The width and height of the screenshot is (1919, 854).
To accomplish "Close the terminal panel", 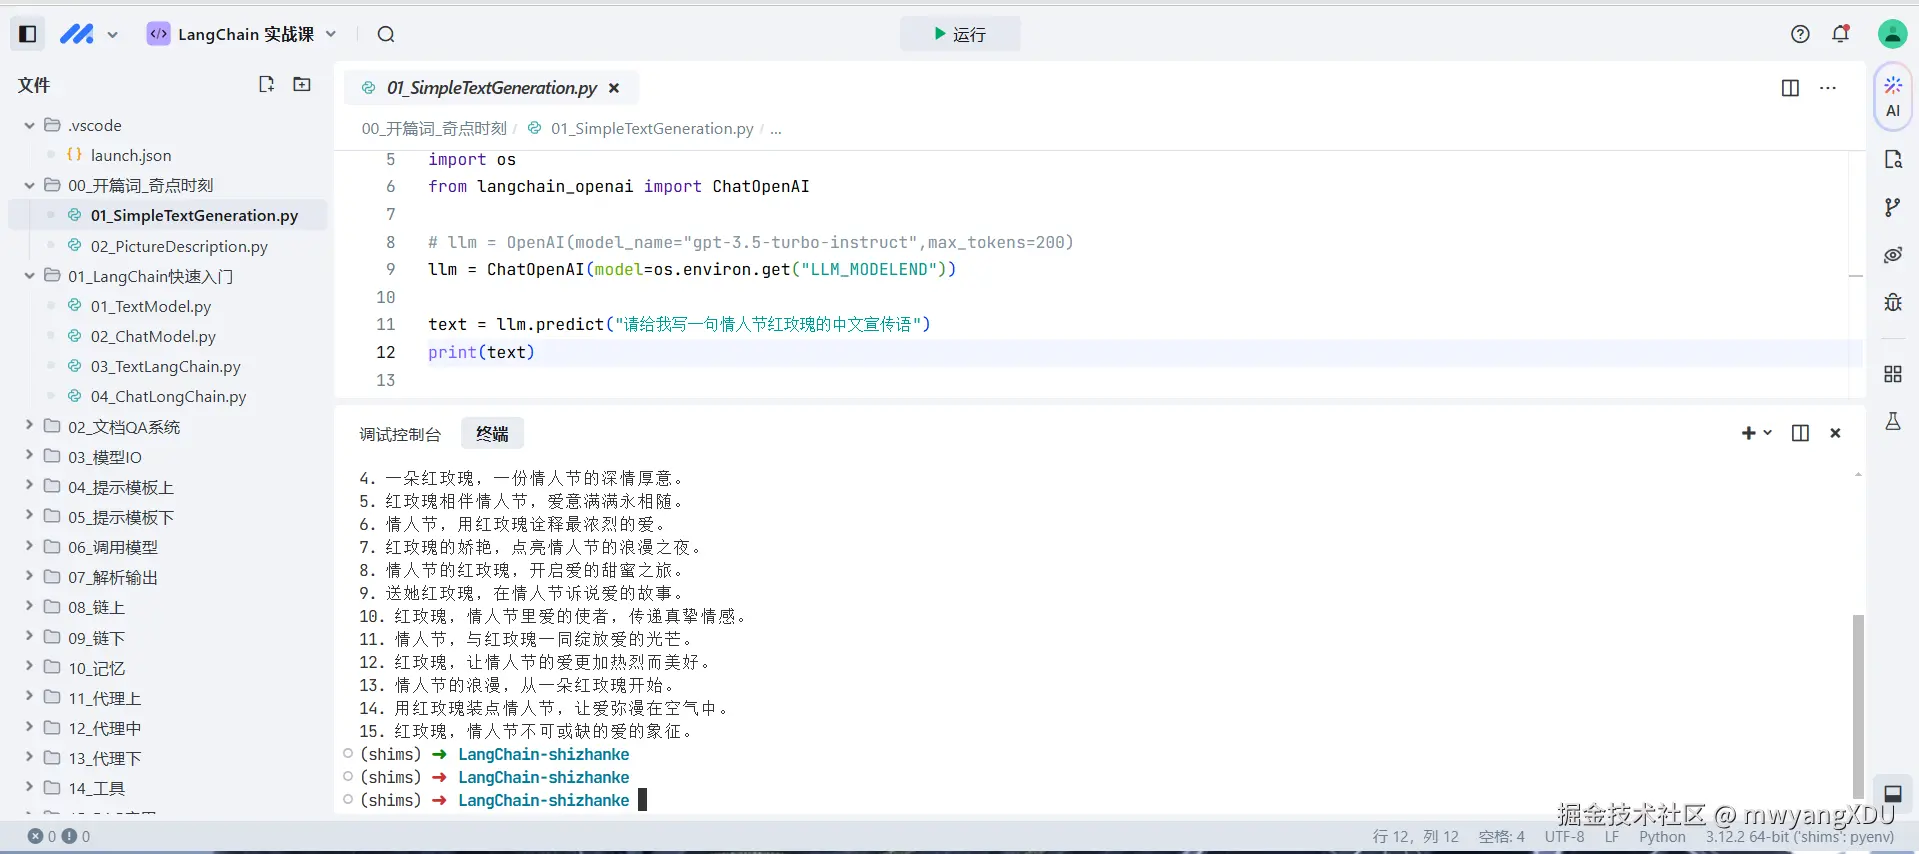I will pyautogui.click(x=1835, y=433).
